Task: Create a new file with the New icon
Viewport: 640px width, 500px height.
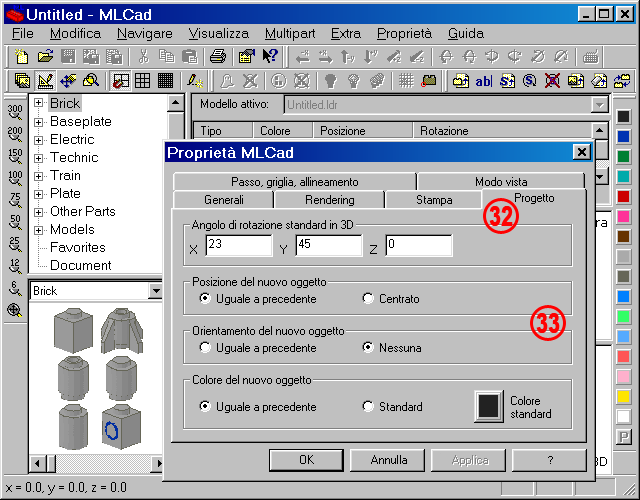Action: click(x=22, y=56)
